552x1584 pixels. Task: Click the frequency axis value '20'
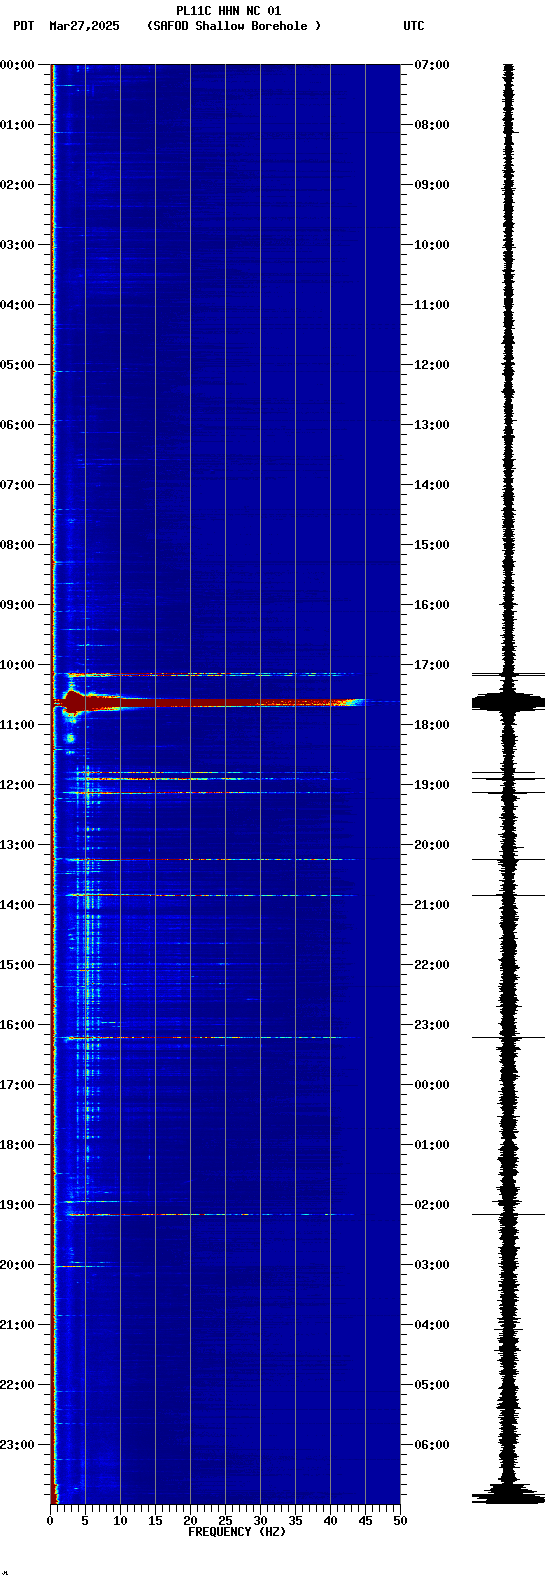click(x=190, y=1521)
